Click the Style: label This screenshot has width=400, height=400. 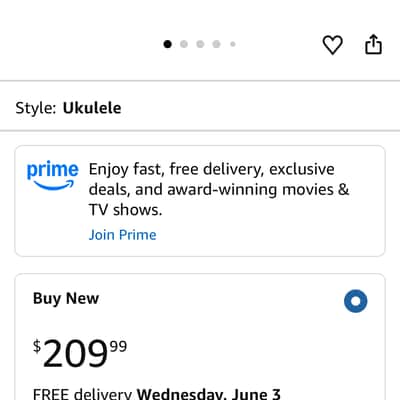36,108
